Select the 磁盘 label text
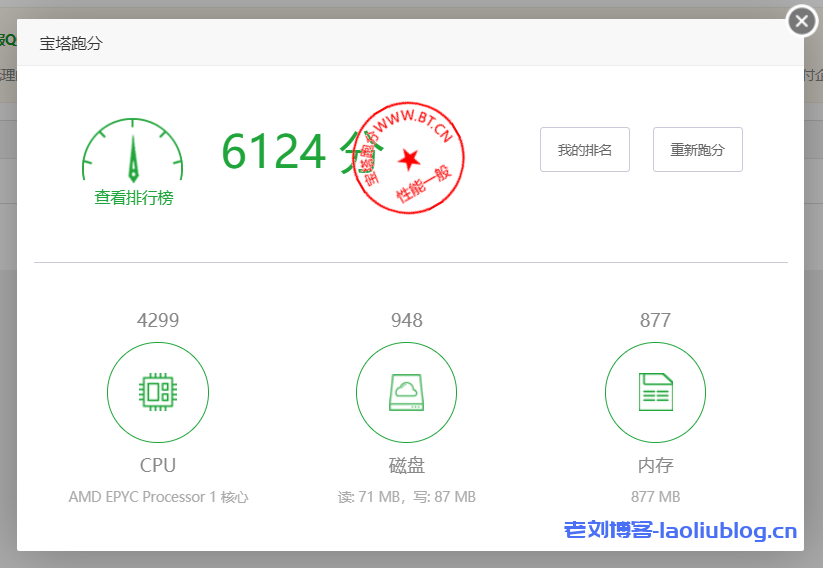Image resolution: width=823 pixels, height=568 pixels. pos(406,465)
